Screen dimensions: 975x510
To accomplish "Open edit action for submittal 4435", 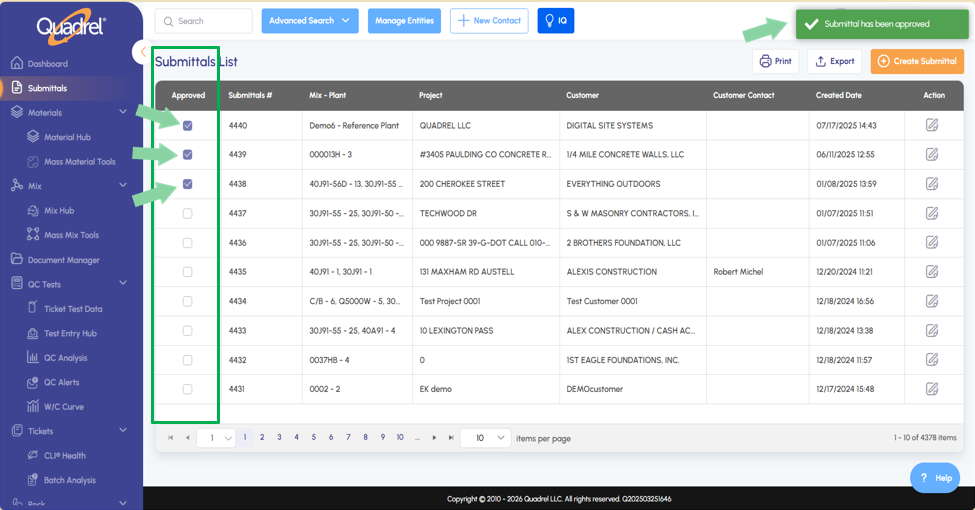I will [x=931, y=272].
